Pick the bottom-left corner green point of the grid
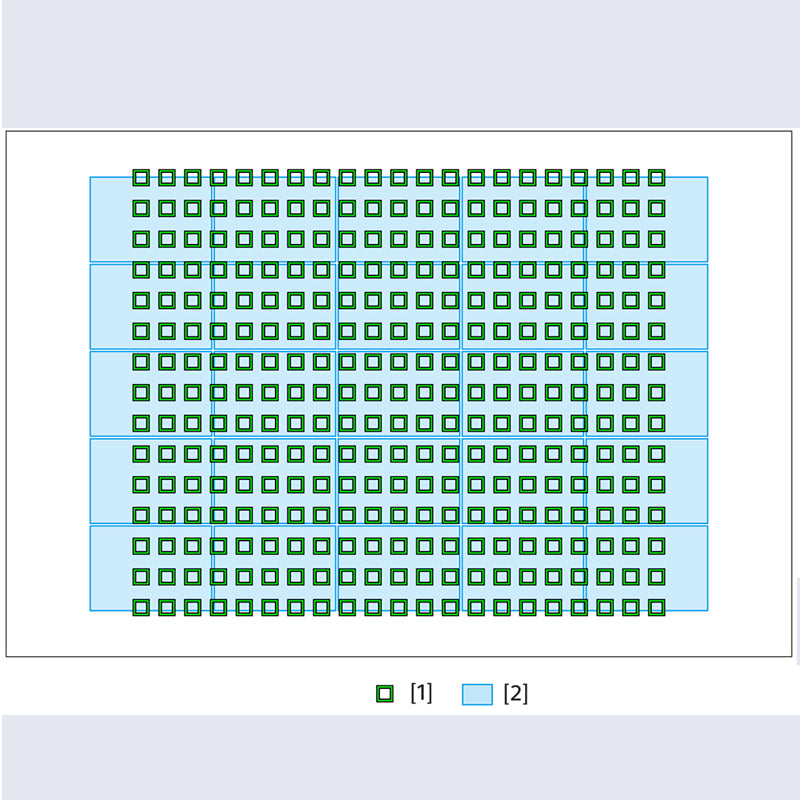Image resolution: width=800 pixels, height=800 pixels. click(x=141, y=607)
